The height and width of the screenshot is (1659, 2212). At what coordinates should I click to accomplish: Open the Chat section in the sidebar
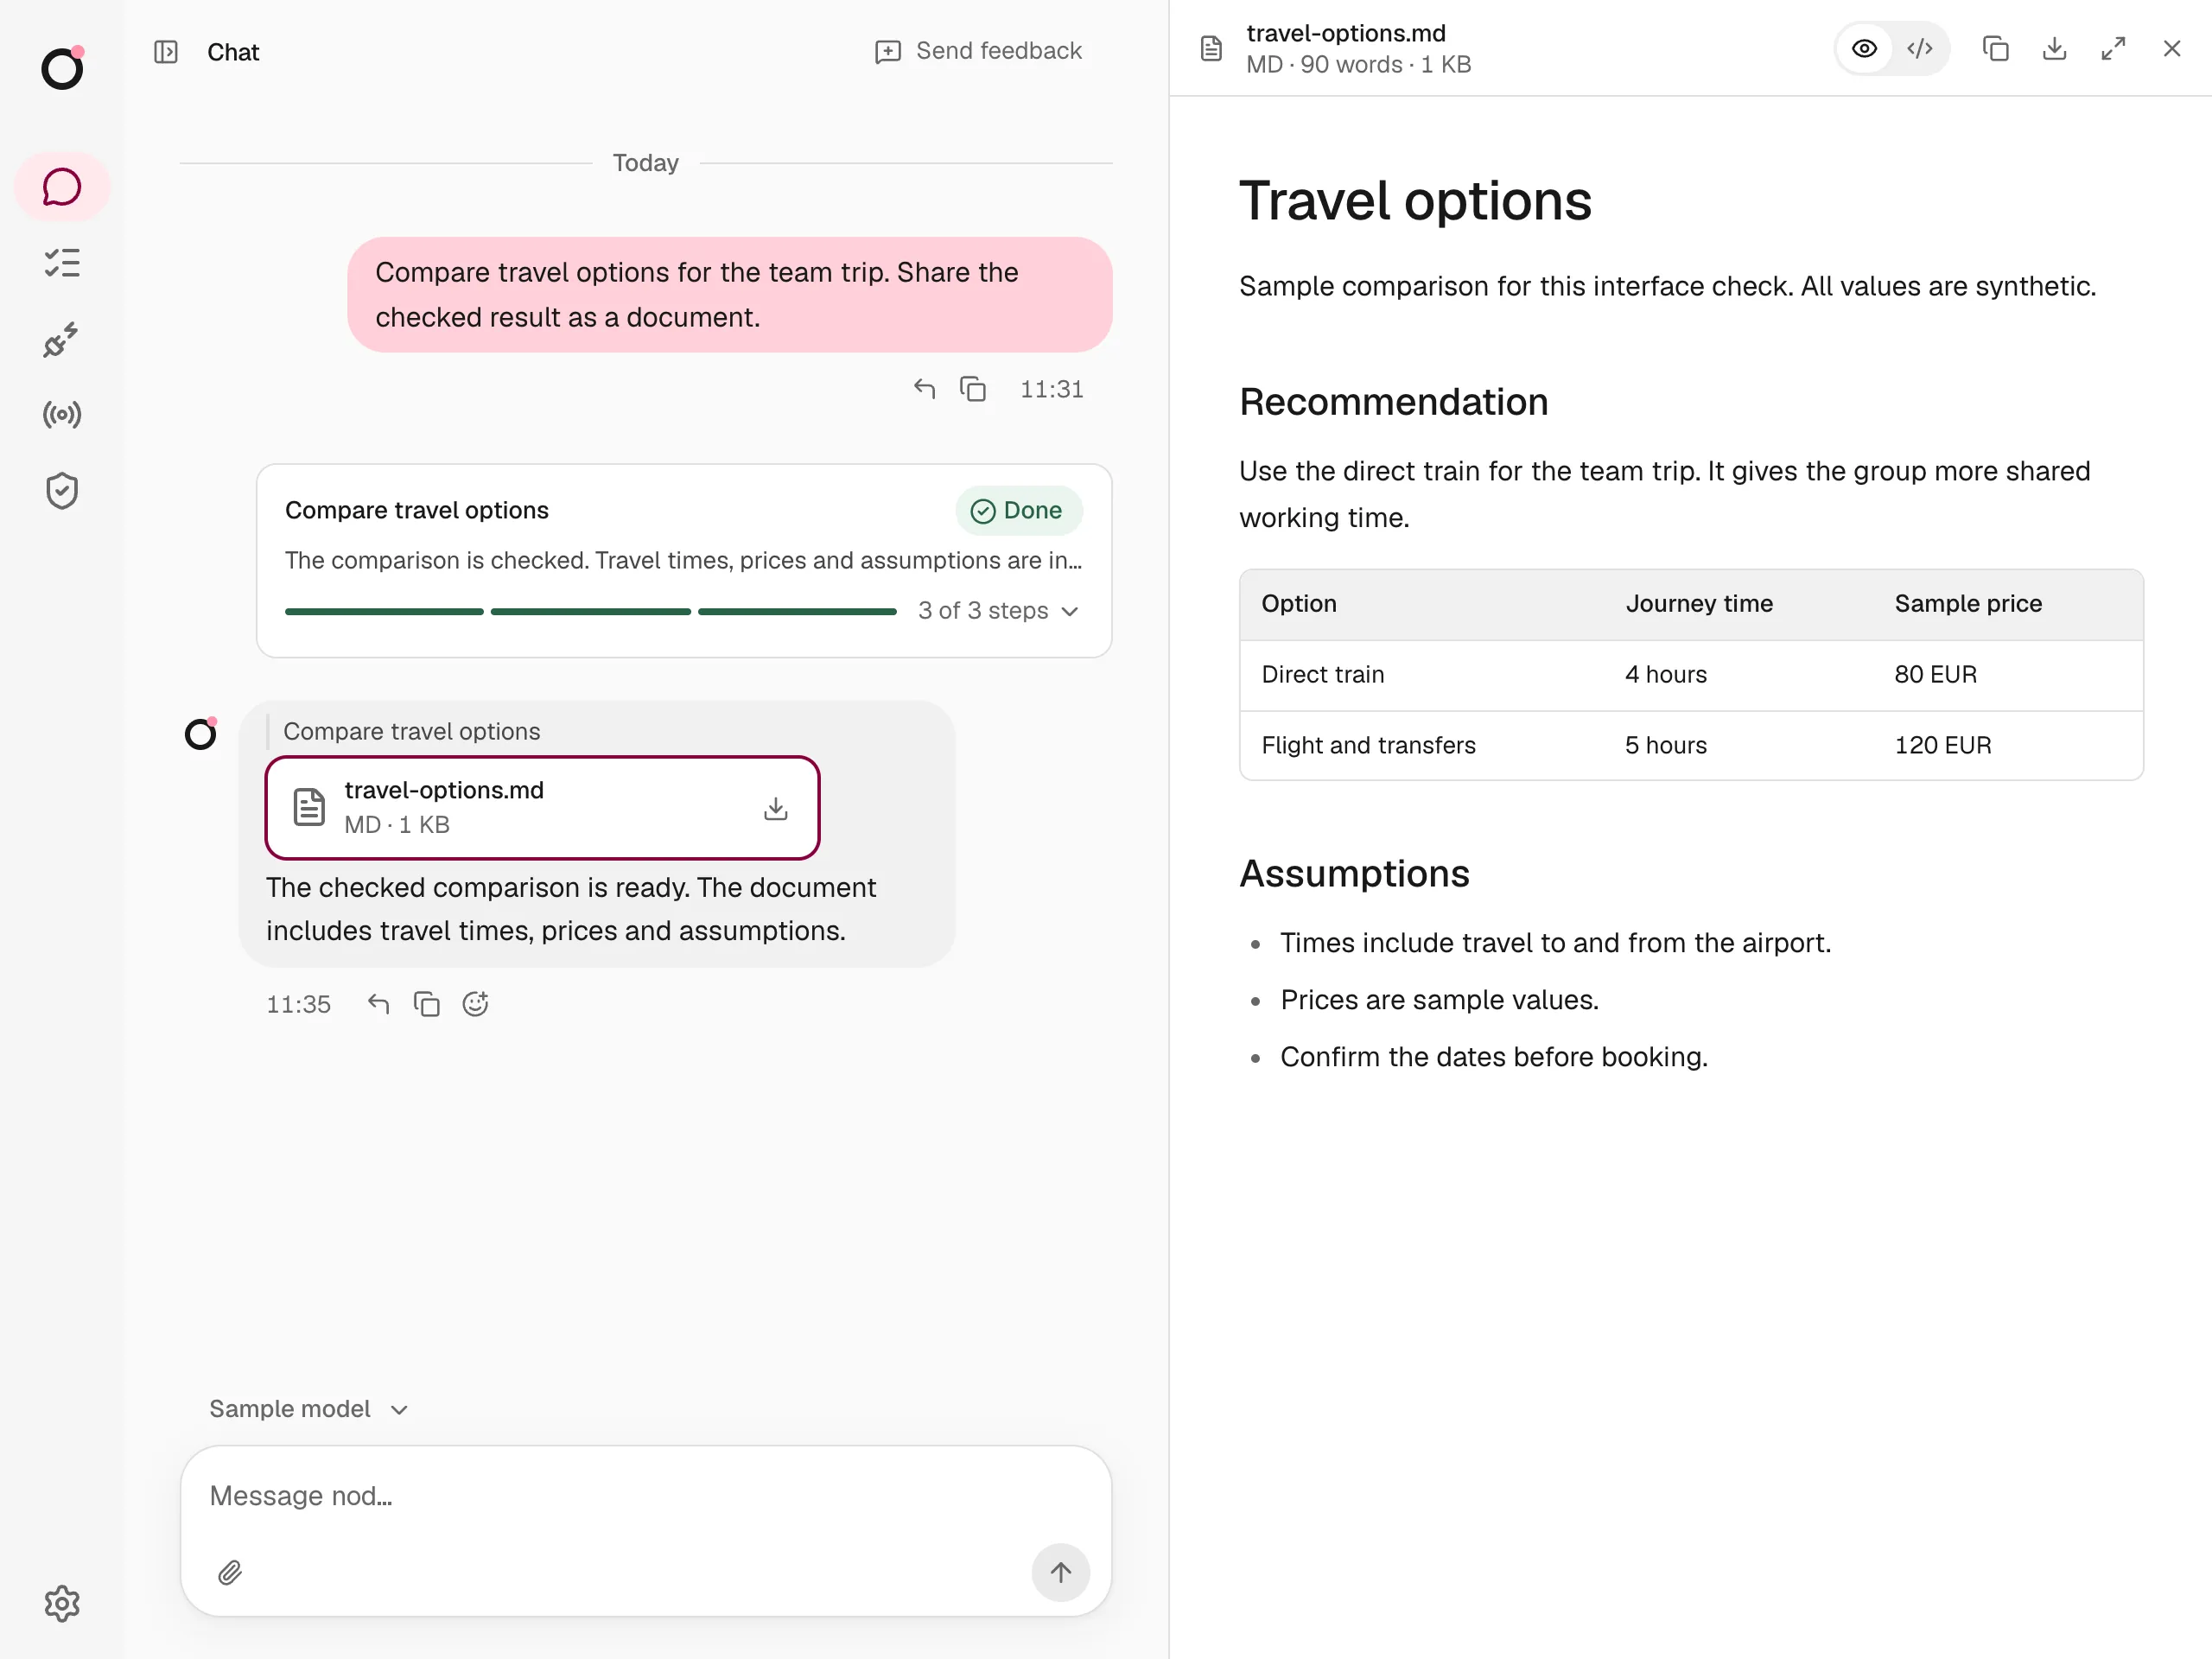[62, 187]
